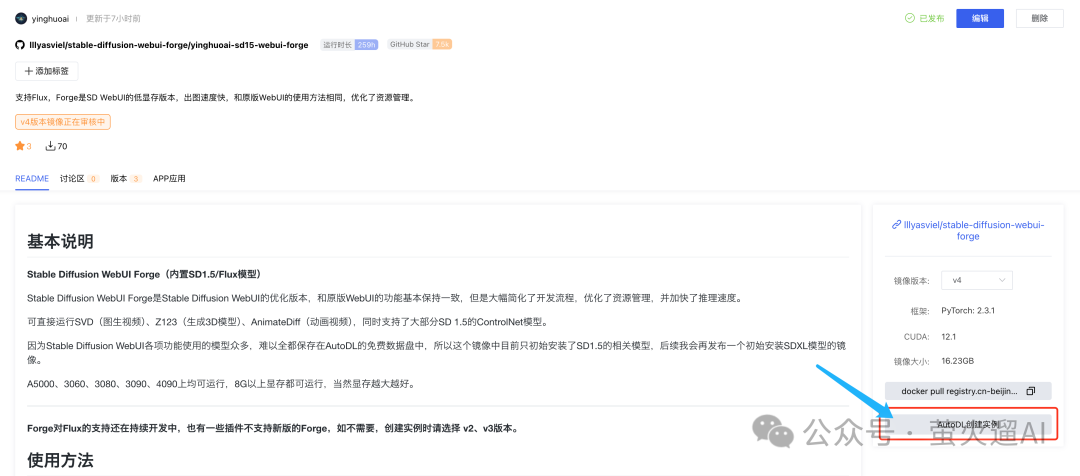Copy the docker pull command
This screenshot has width=1080, height=476.
pos(1030,391)
